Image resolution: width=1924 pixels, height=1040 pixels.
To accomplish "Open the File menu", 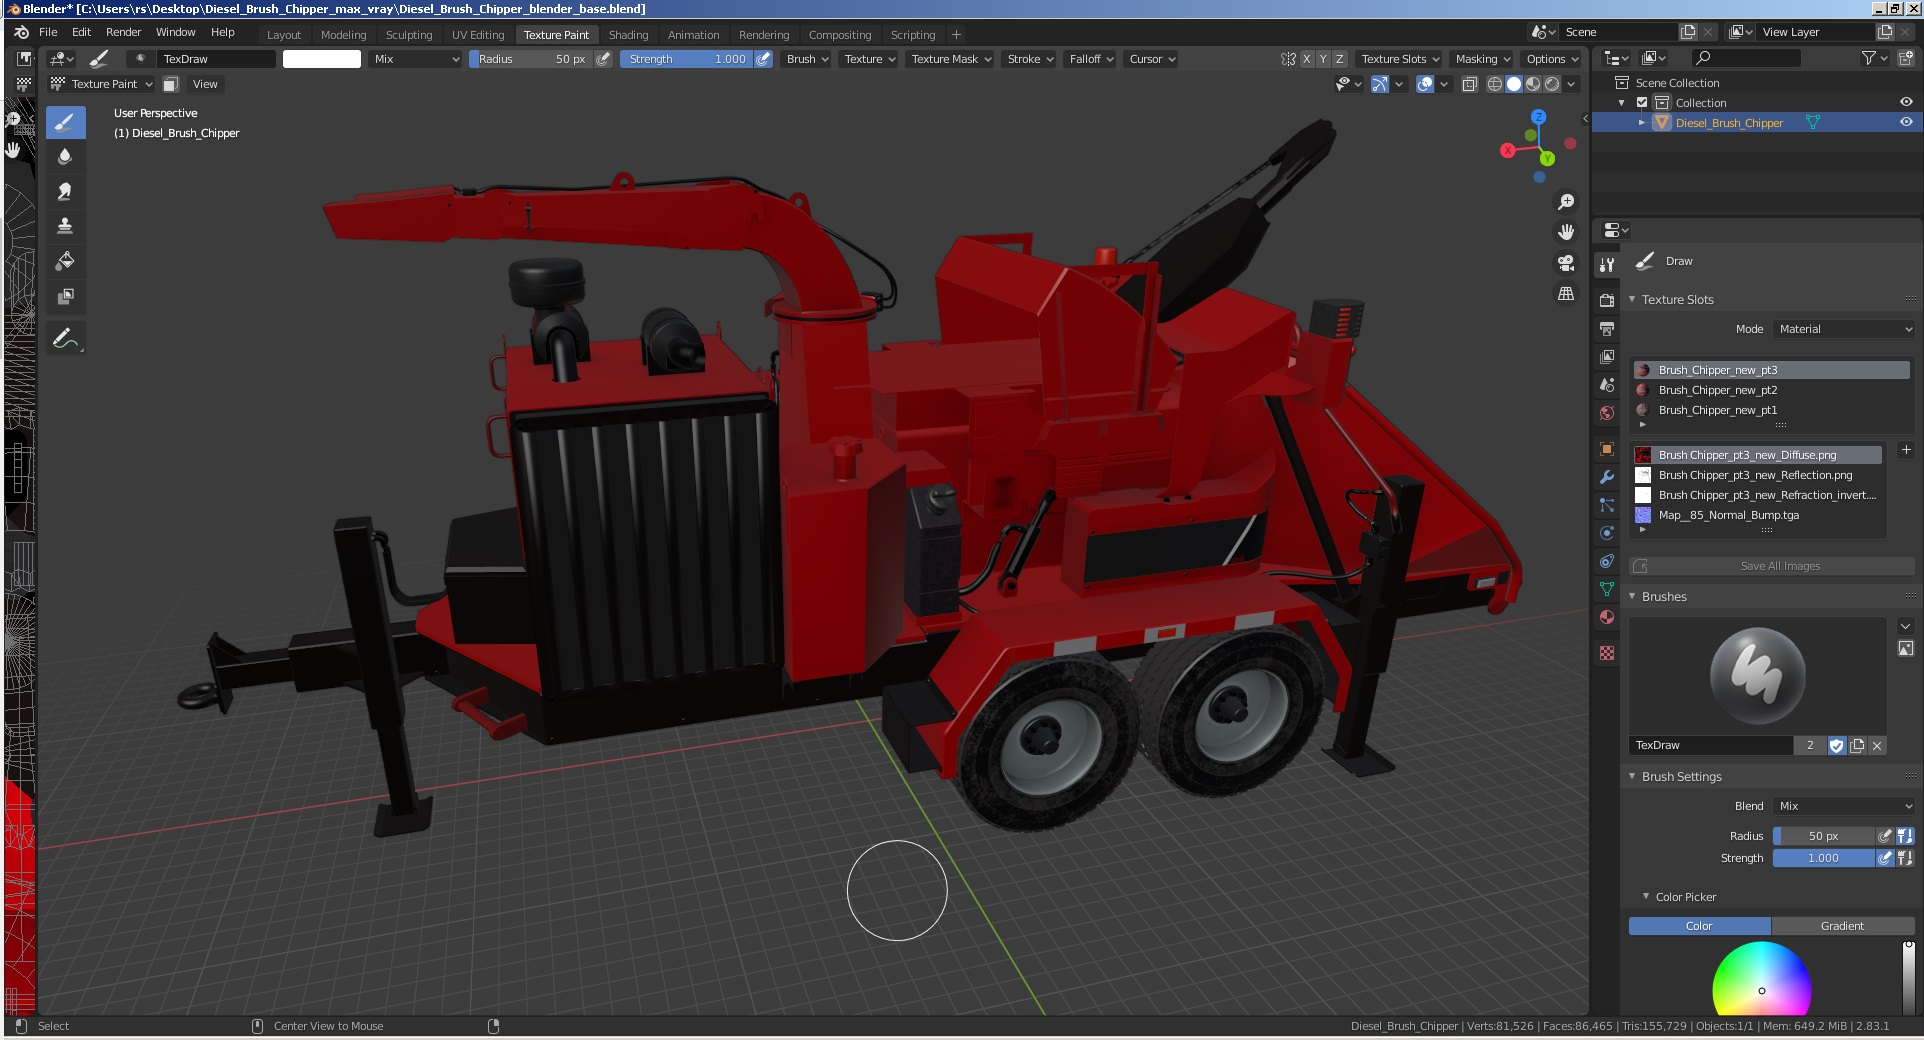I will click(x=48, y=32).
